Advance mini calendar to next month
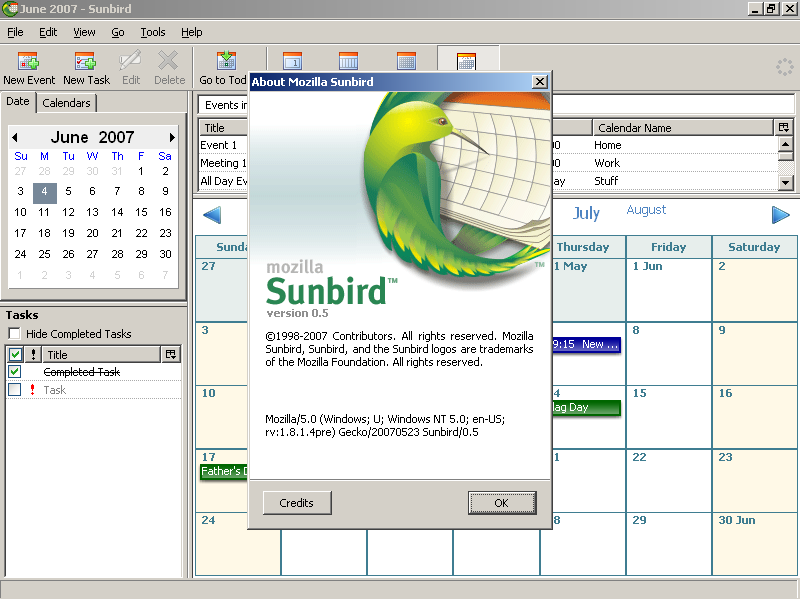The width and height of the screenshot is (800, 600). pos(172,137)
